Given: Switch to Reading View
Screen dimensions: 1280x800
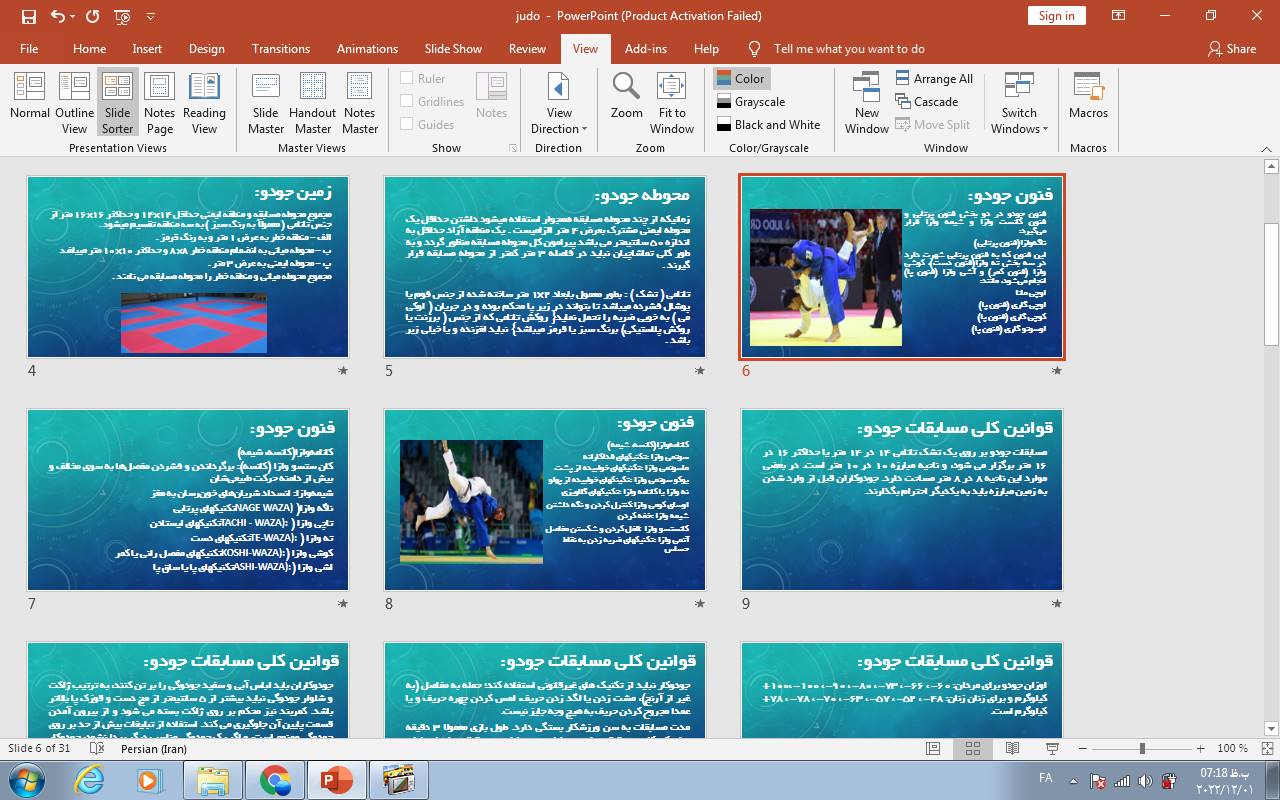Looking at the screenshot, I should point(204,100).
